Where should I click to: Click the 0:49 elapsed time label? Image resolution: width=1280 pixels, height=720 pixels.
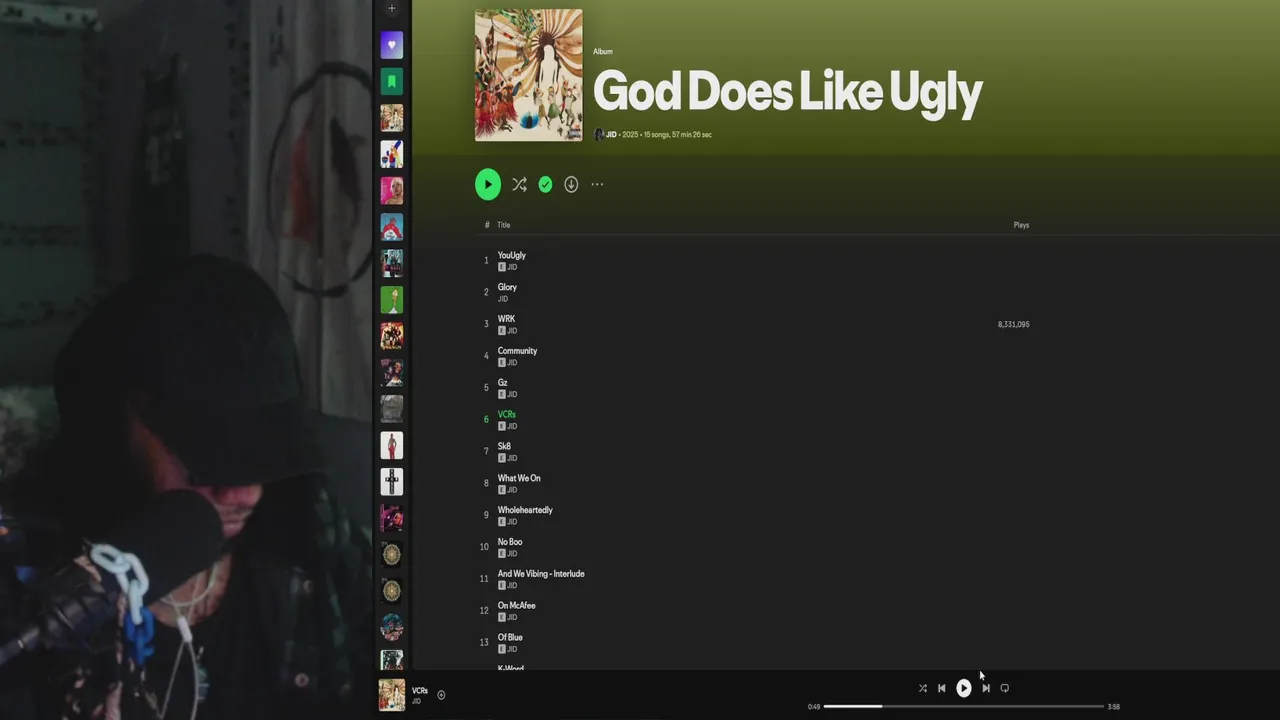(x=814, y=707)
